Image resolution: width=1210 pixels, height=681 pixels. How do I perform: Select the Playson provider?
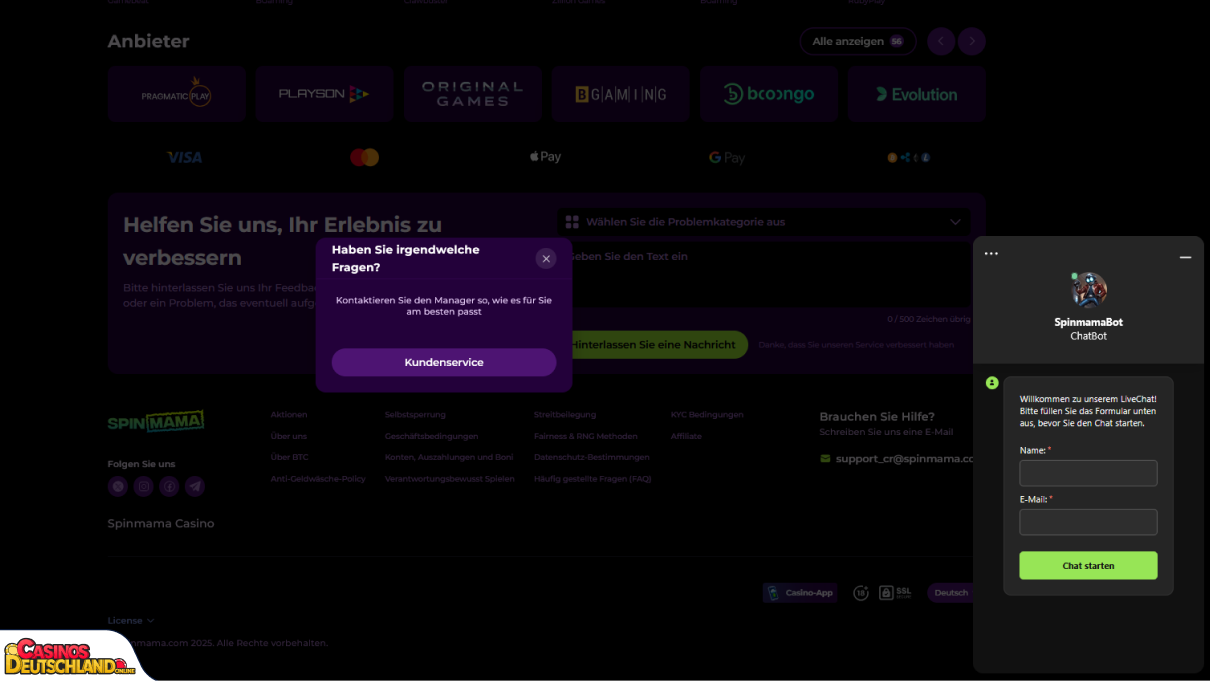point(324,94)
